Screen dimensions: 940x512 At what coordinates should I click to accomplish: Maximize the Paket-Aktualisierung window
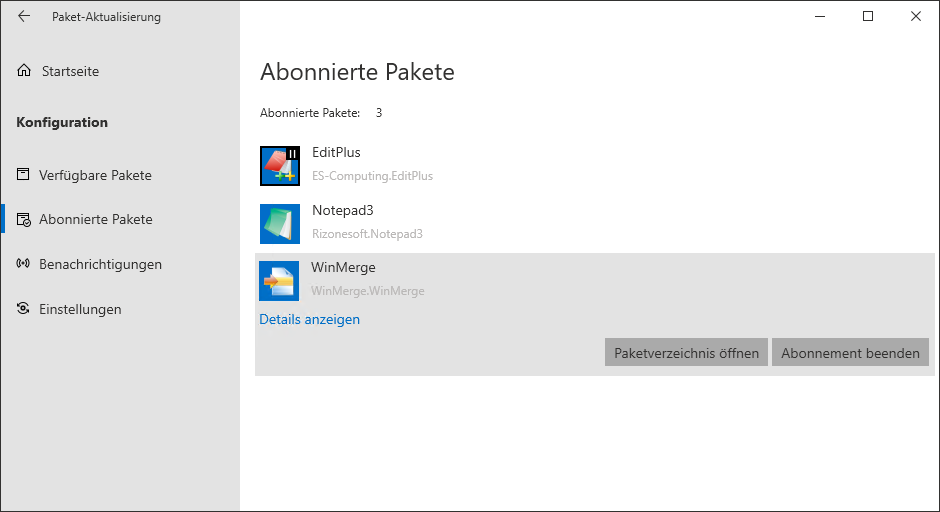click(x=868, y=16)
